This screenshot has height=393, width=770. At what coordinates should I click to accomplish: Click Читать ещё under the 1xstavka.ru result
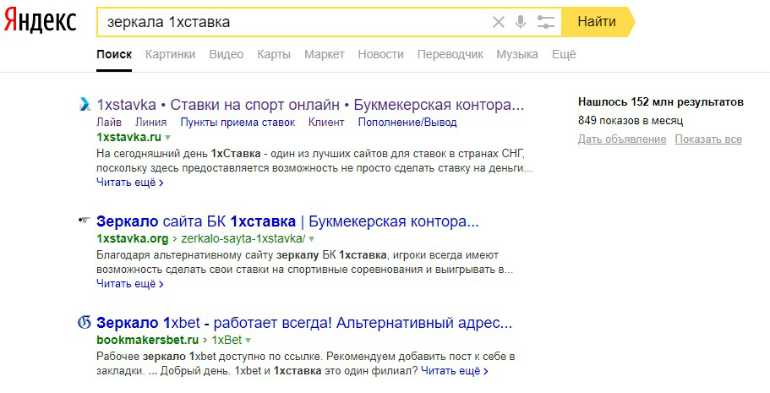coord(130,182)
